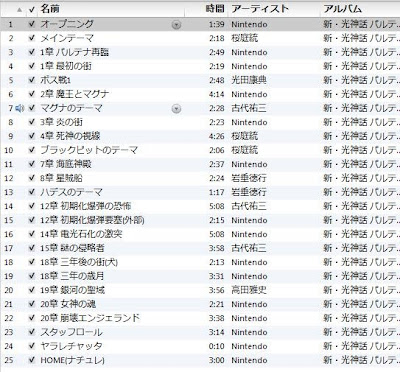Viewport: 400px width, 372px height.
Task: Uncheck the checkbox for オープニング
Action: click(x=32, y=24)
